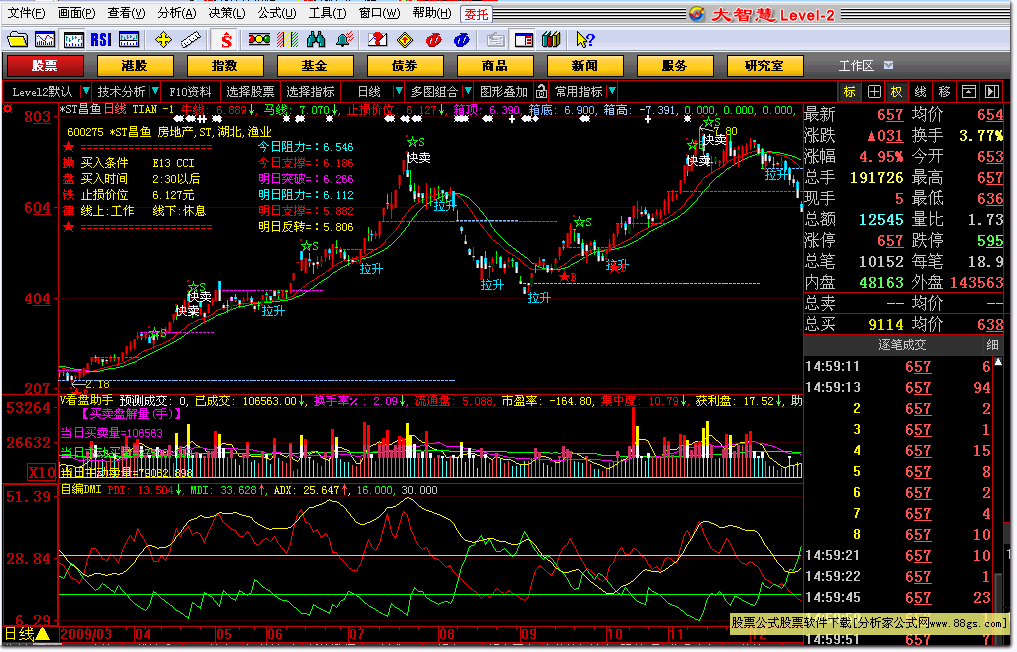Open the 工作区 workspace dropdown arrow
Image resolution: width=1017 pixels, height=652 pixels.
tap(889, 66)
